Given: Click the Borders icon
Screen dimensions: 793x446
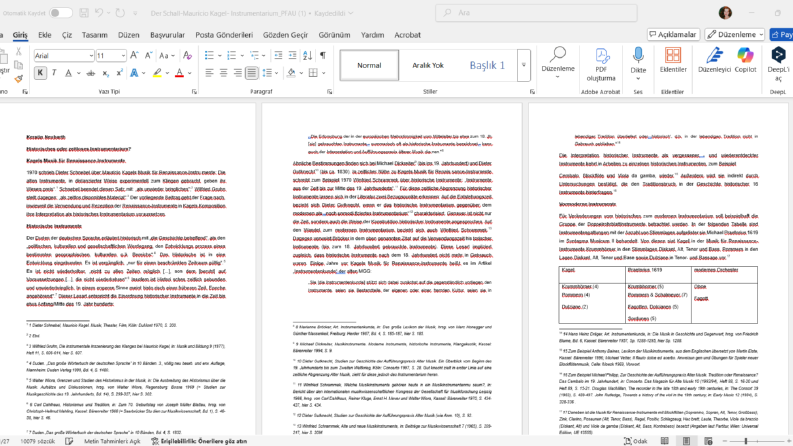Looking at the screenshot, I should (x=314, y=73).
